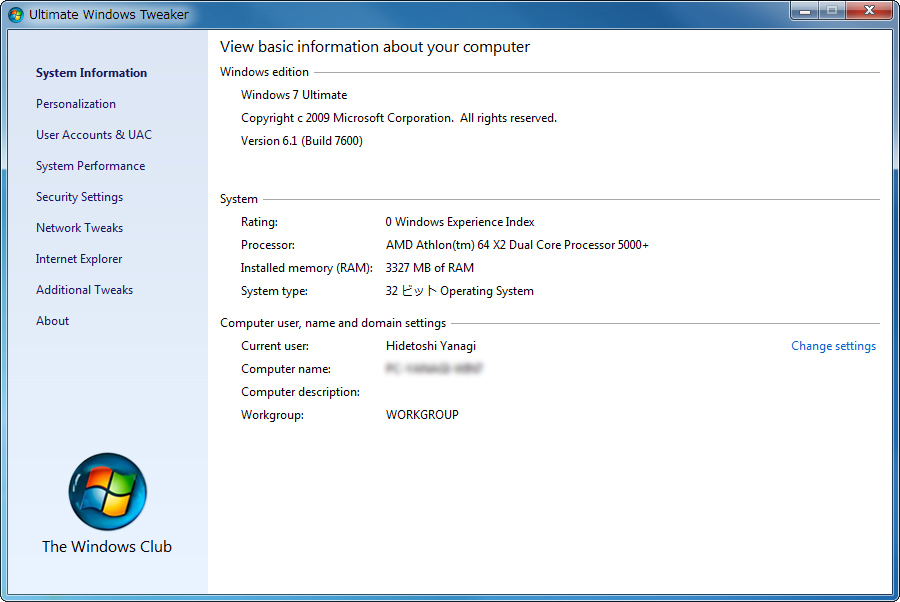Click the Processor label
This screenshot has width=900, height=602.
tap(267, 245)
